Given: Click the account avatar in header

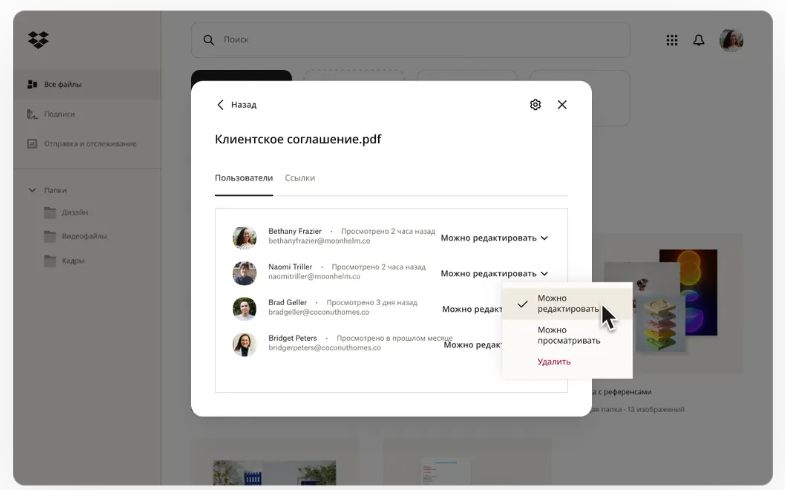Looking at the screenshot, I should point(731,40).
